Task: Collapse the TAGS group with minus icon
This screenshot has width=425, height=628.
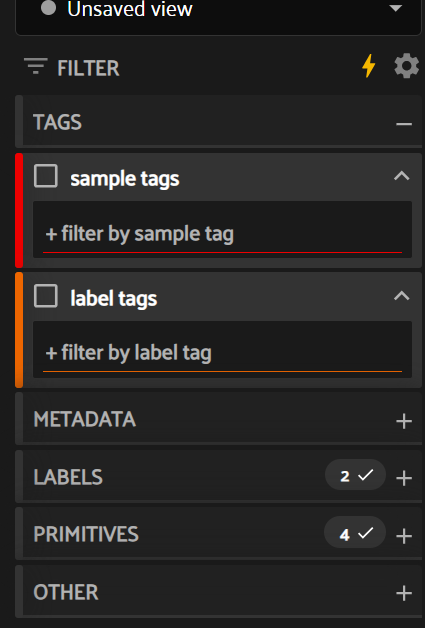Action: pos(404,124)
